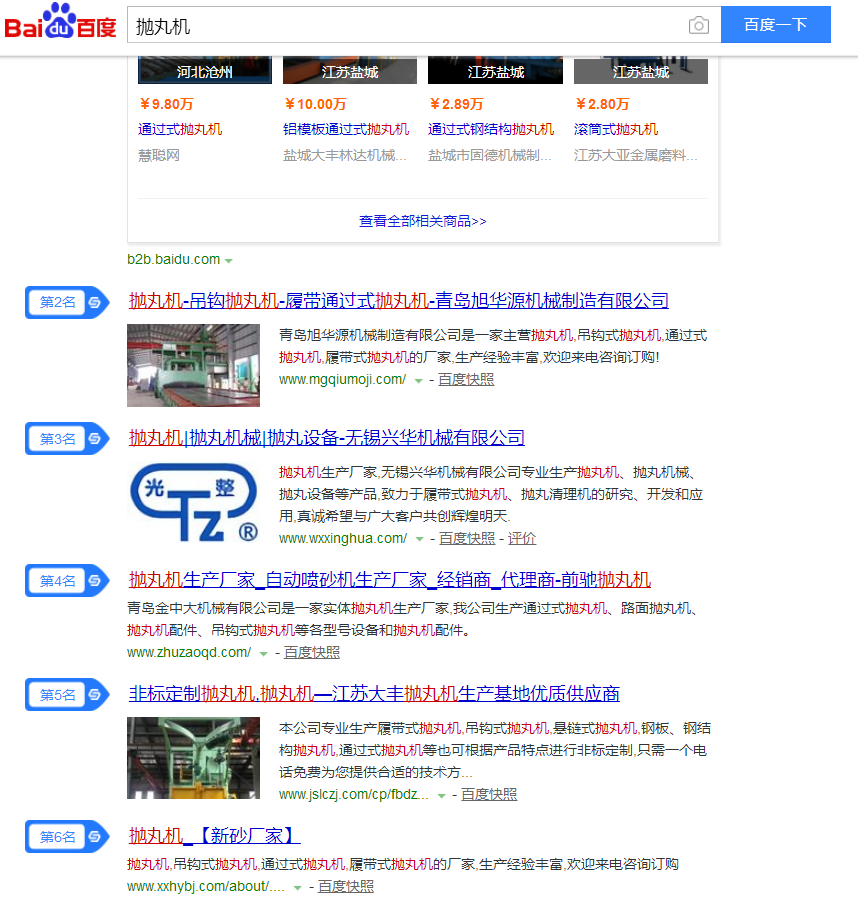
Task: Open result title 青岛旭华源机械制造有限公司
Action: click(399, 301)
